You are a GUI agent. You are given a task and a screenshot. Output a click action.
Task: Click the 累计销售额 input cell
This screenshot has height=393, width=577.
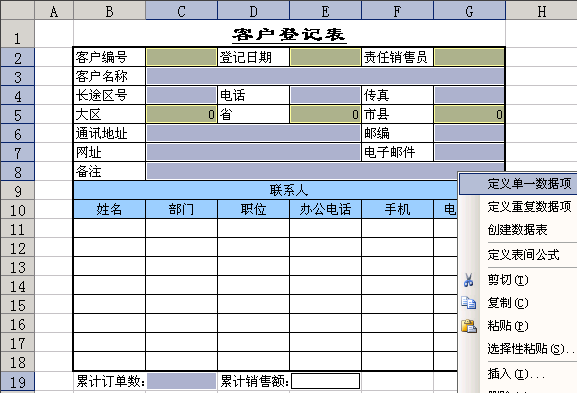click(x=325, y=381)
